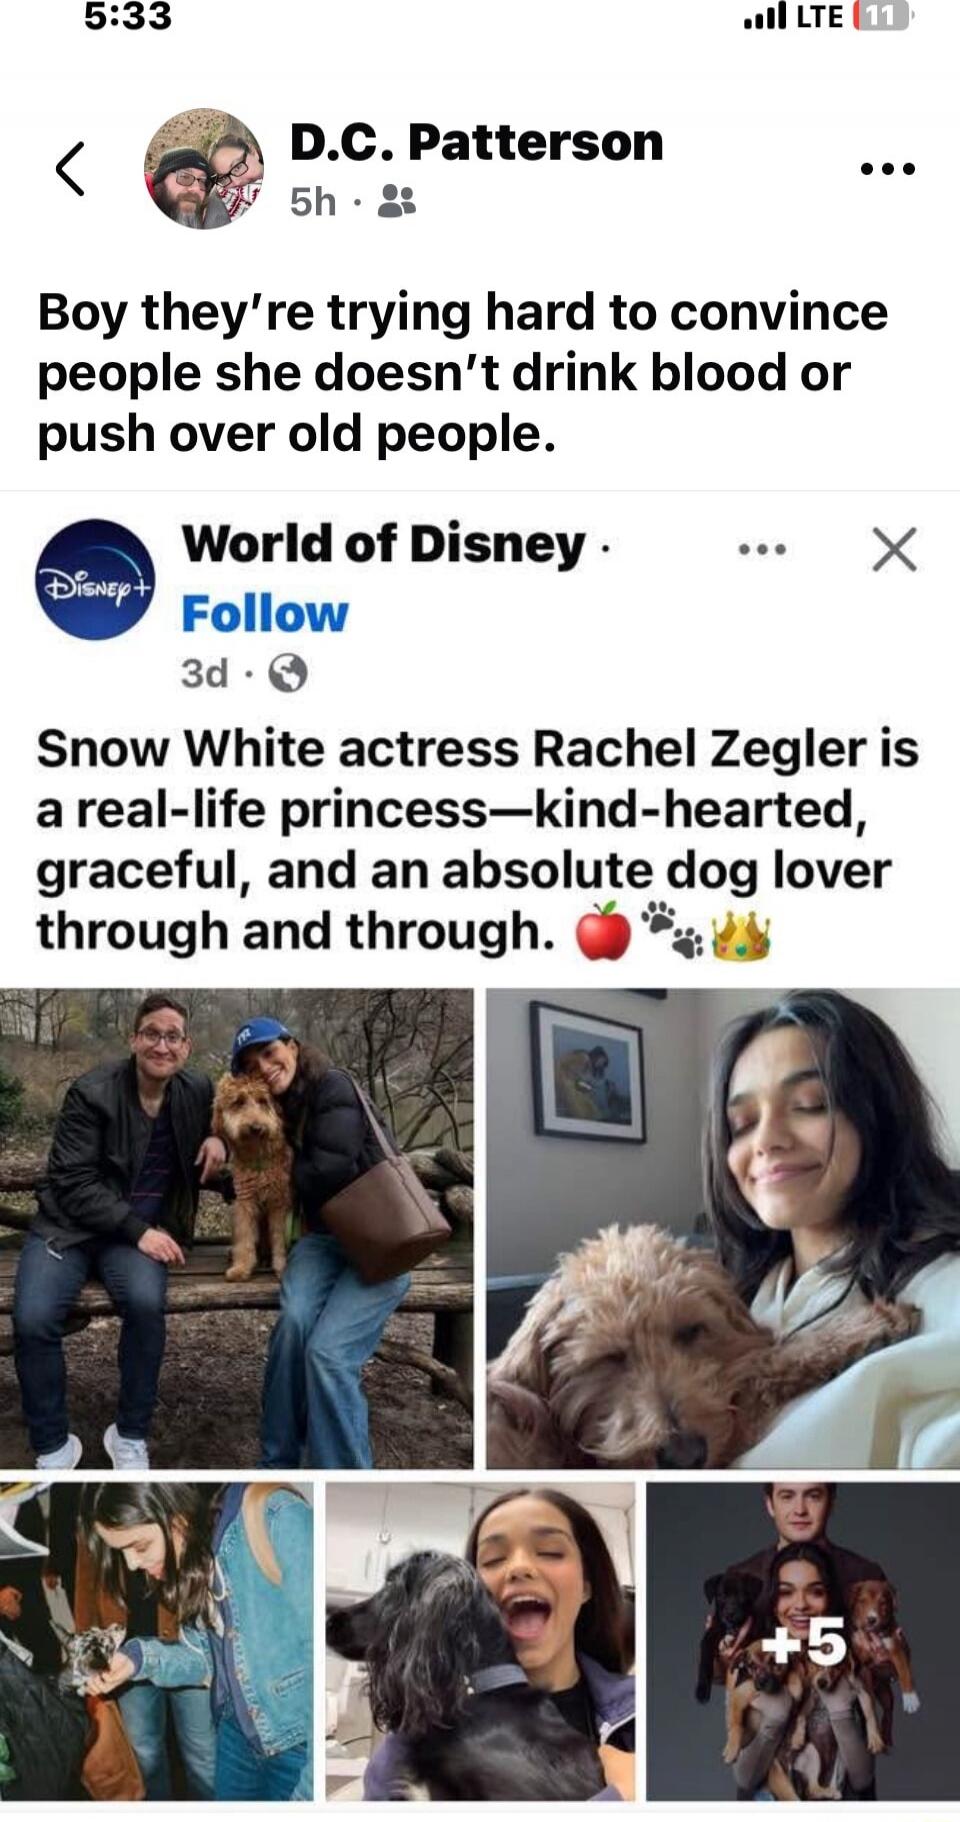Open the D.C. Patterson name link

(x=476, y=142)
